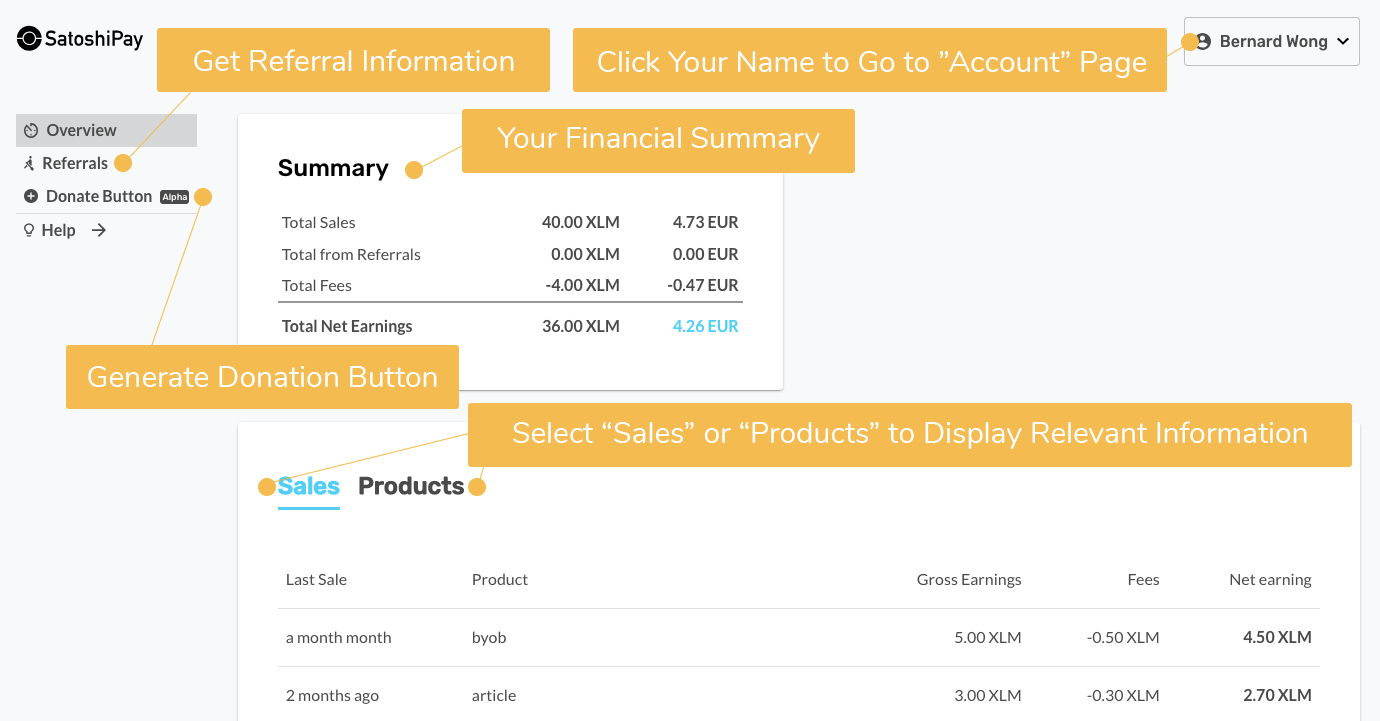This screenshot has width=1380, height=721.
Task: Click the arrow icon next to Help
Action: point(99,231)
